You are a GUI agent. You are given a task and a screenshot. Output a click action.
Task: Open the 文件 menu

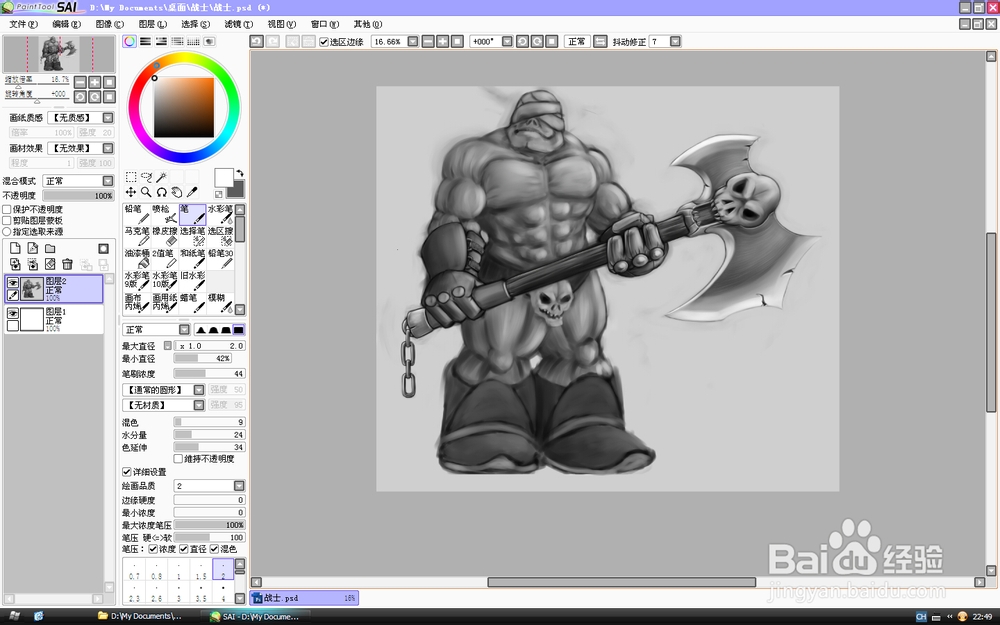pos(24,24)
